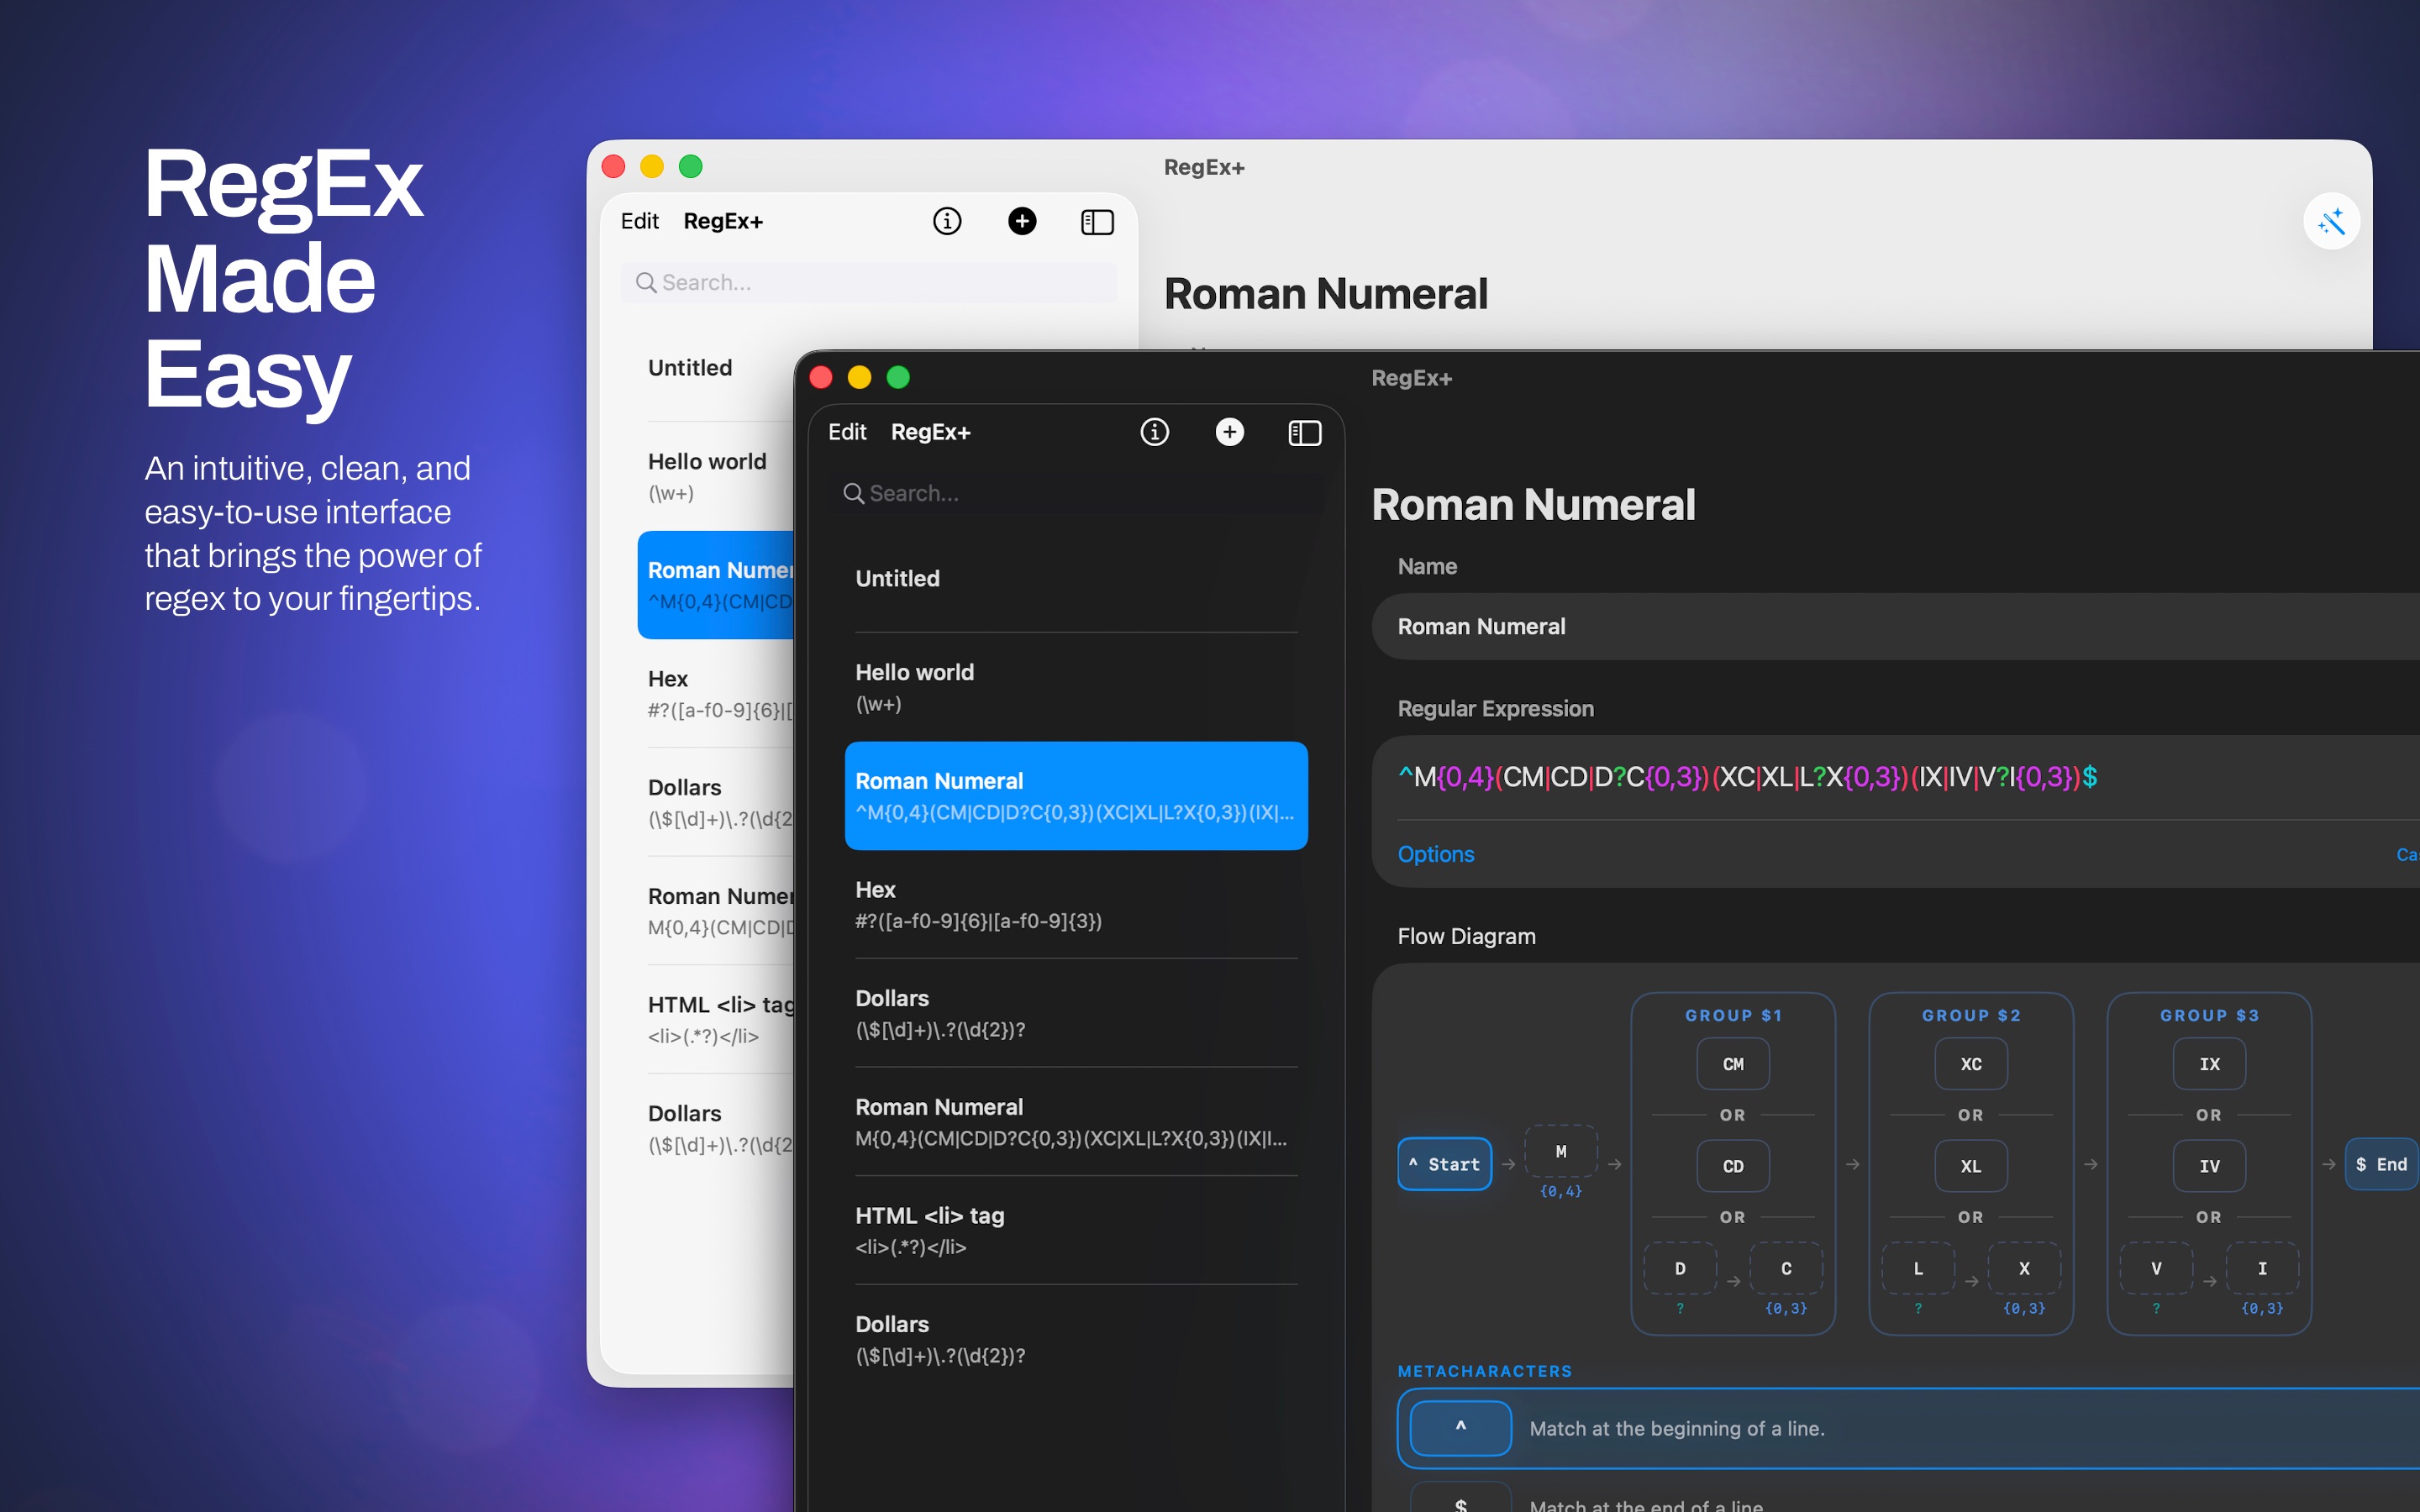Add a new regex in the light window
Screen dimensions: 2420x1512
pyautogui.click(x=1022, y=221)
